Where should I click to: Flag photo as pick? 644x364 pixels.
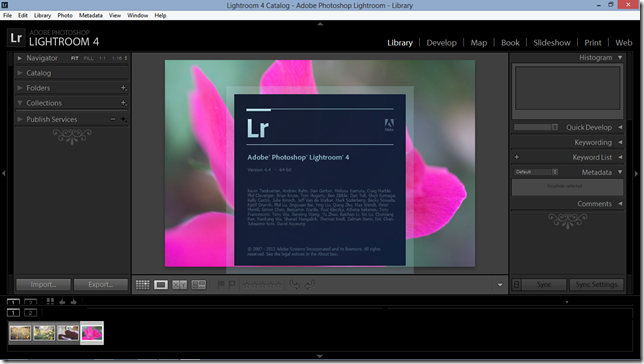221,284
